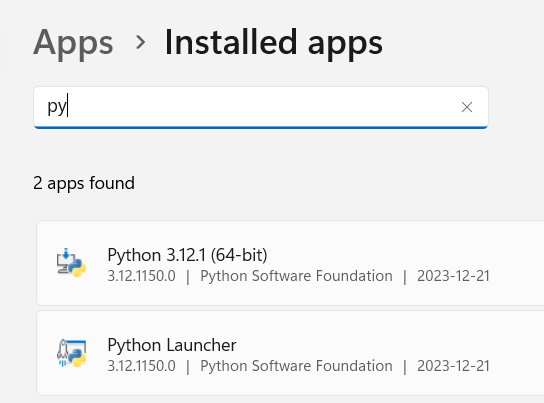Click install date of Python Launcher
This screenshot has height=403, width=544.
[x=453, y=366]
